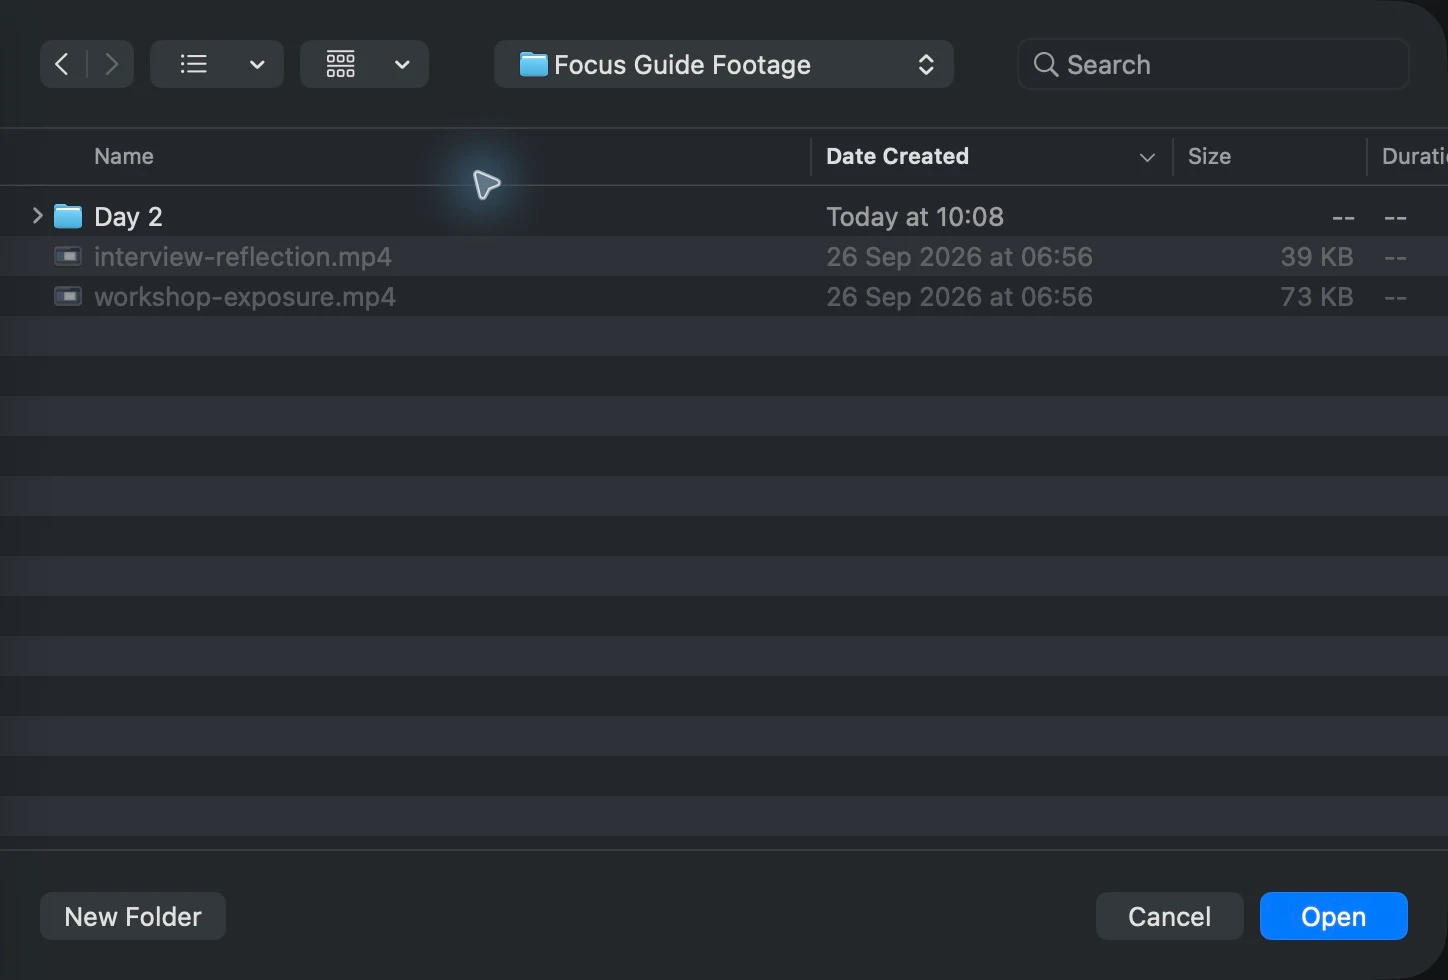This screenshot has height=980, width=1448.
Task: Click the 39 KB size value
Action: coord(1317,257)
